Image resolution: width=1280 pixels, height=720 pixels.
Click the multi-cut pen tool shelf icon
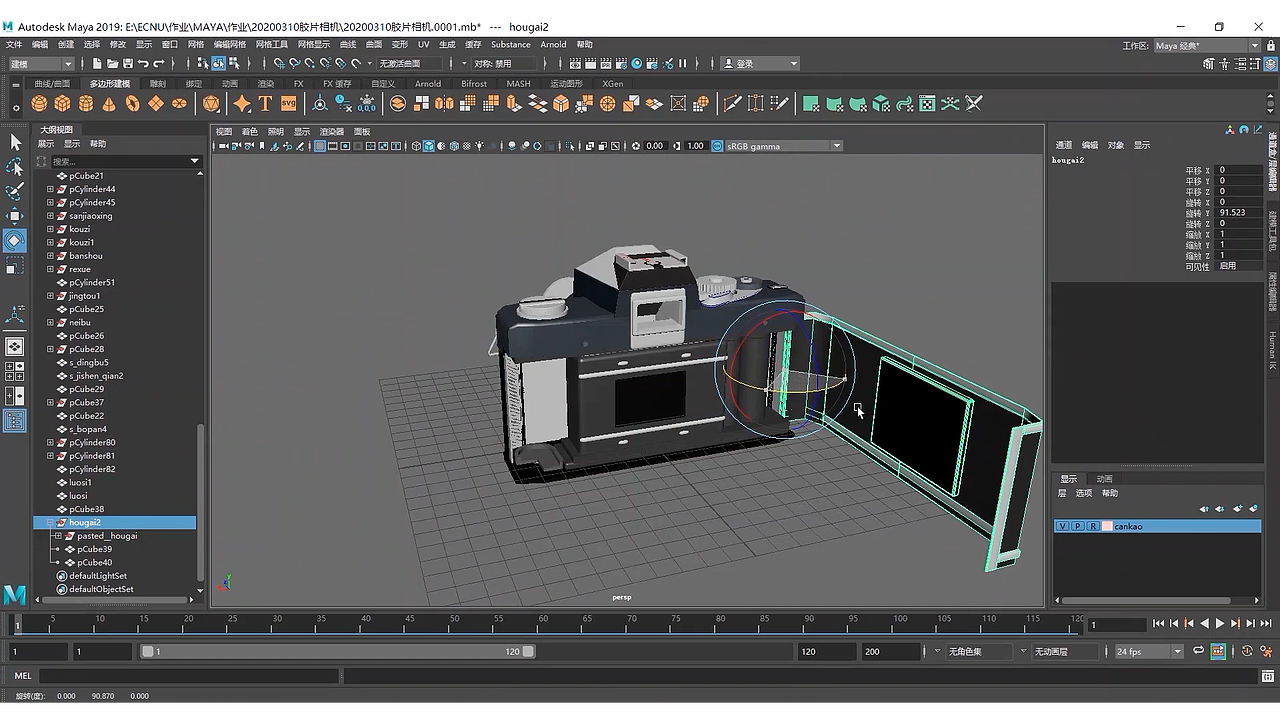pyautogui.click(x=732, y=103)
